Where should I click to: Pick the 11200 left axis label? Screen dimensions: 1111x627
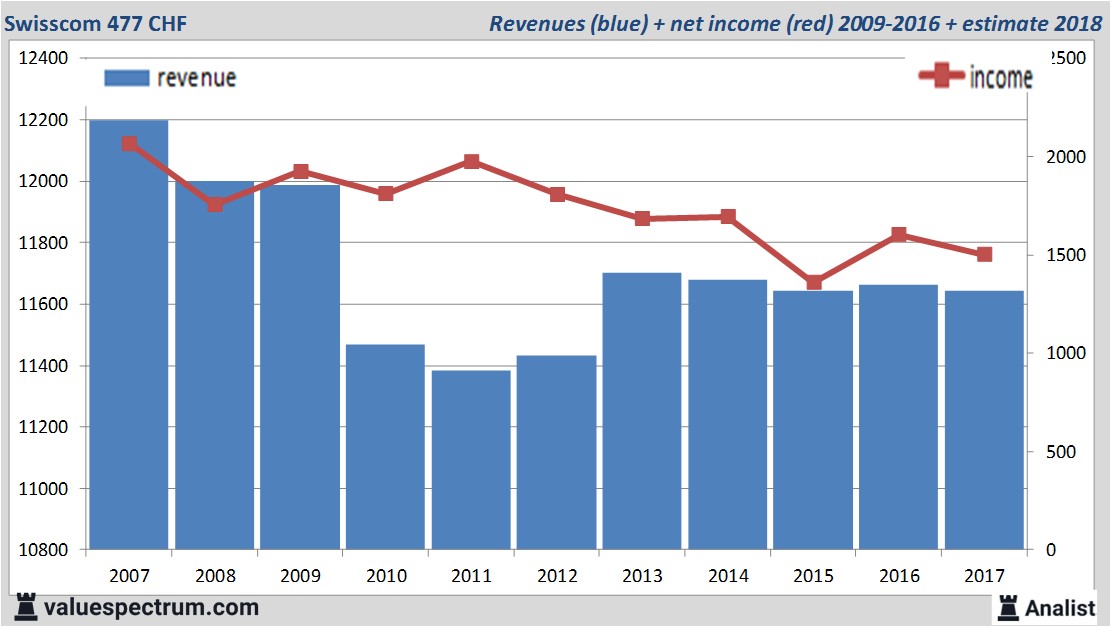coord(43,427)
